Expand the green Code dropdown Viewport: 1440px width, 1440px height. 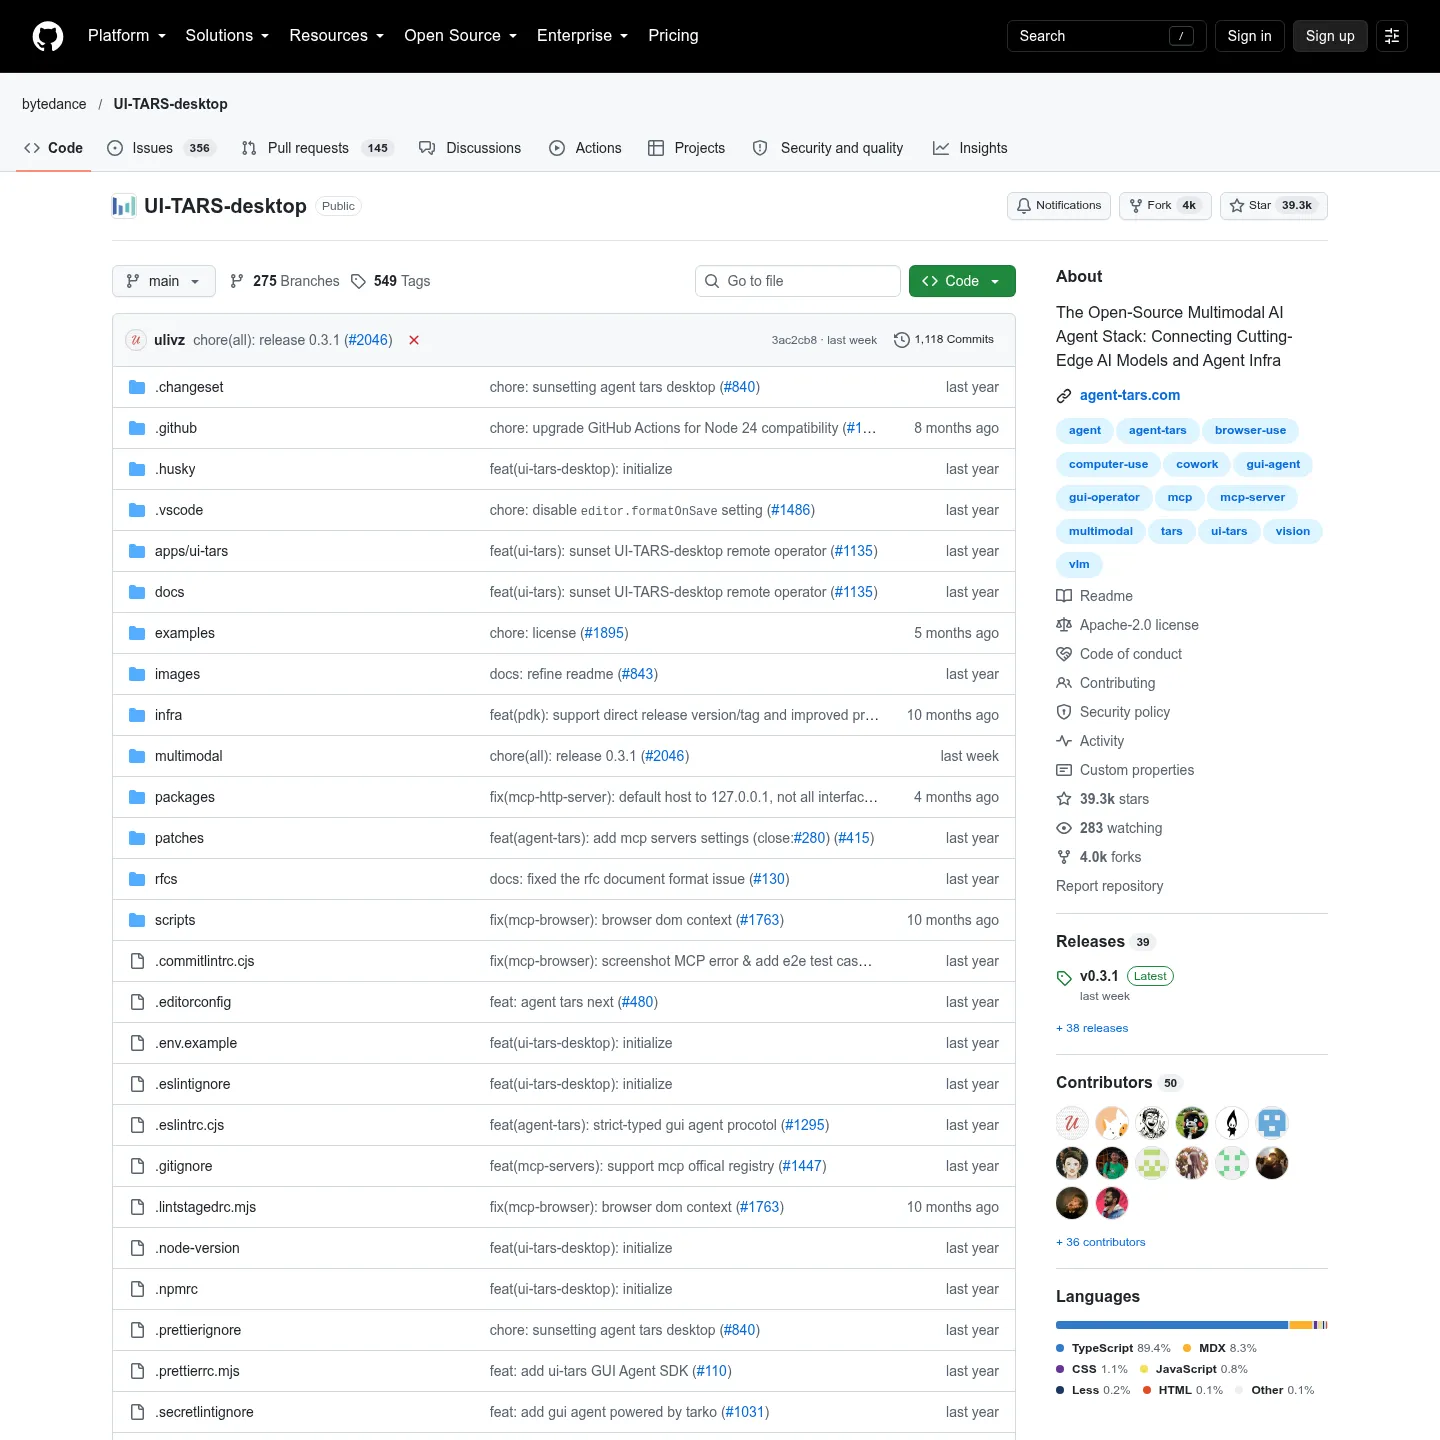click(x=962, y=281)
